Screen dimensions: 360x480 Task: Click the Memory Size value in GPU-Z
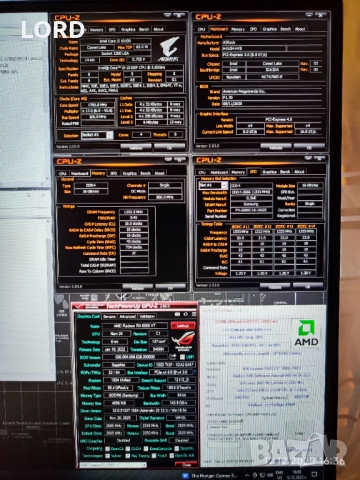pyautogui.click(x=118, y=403)
